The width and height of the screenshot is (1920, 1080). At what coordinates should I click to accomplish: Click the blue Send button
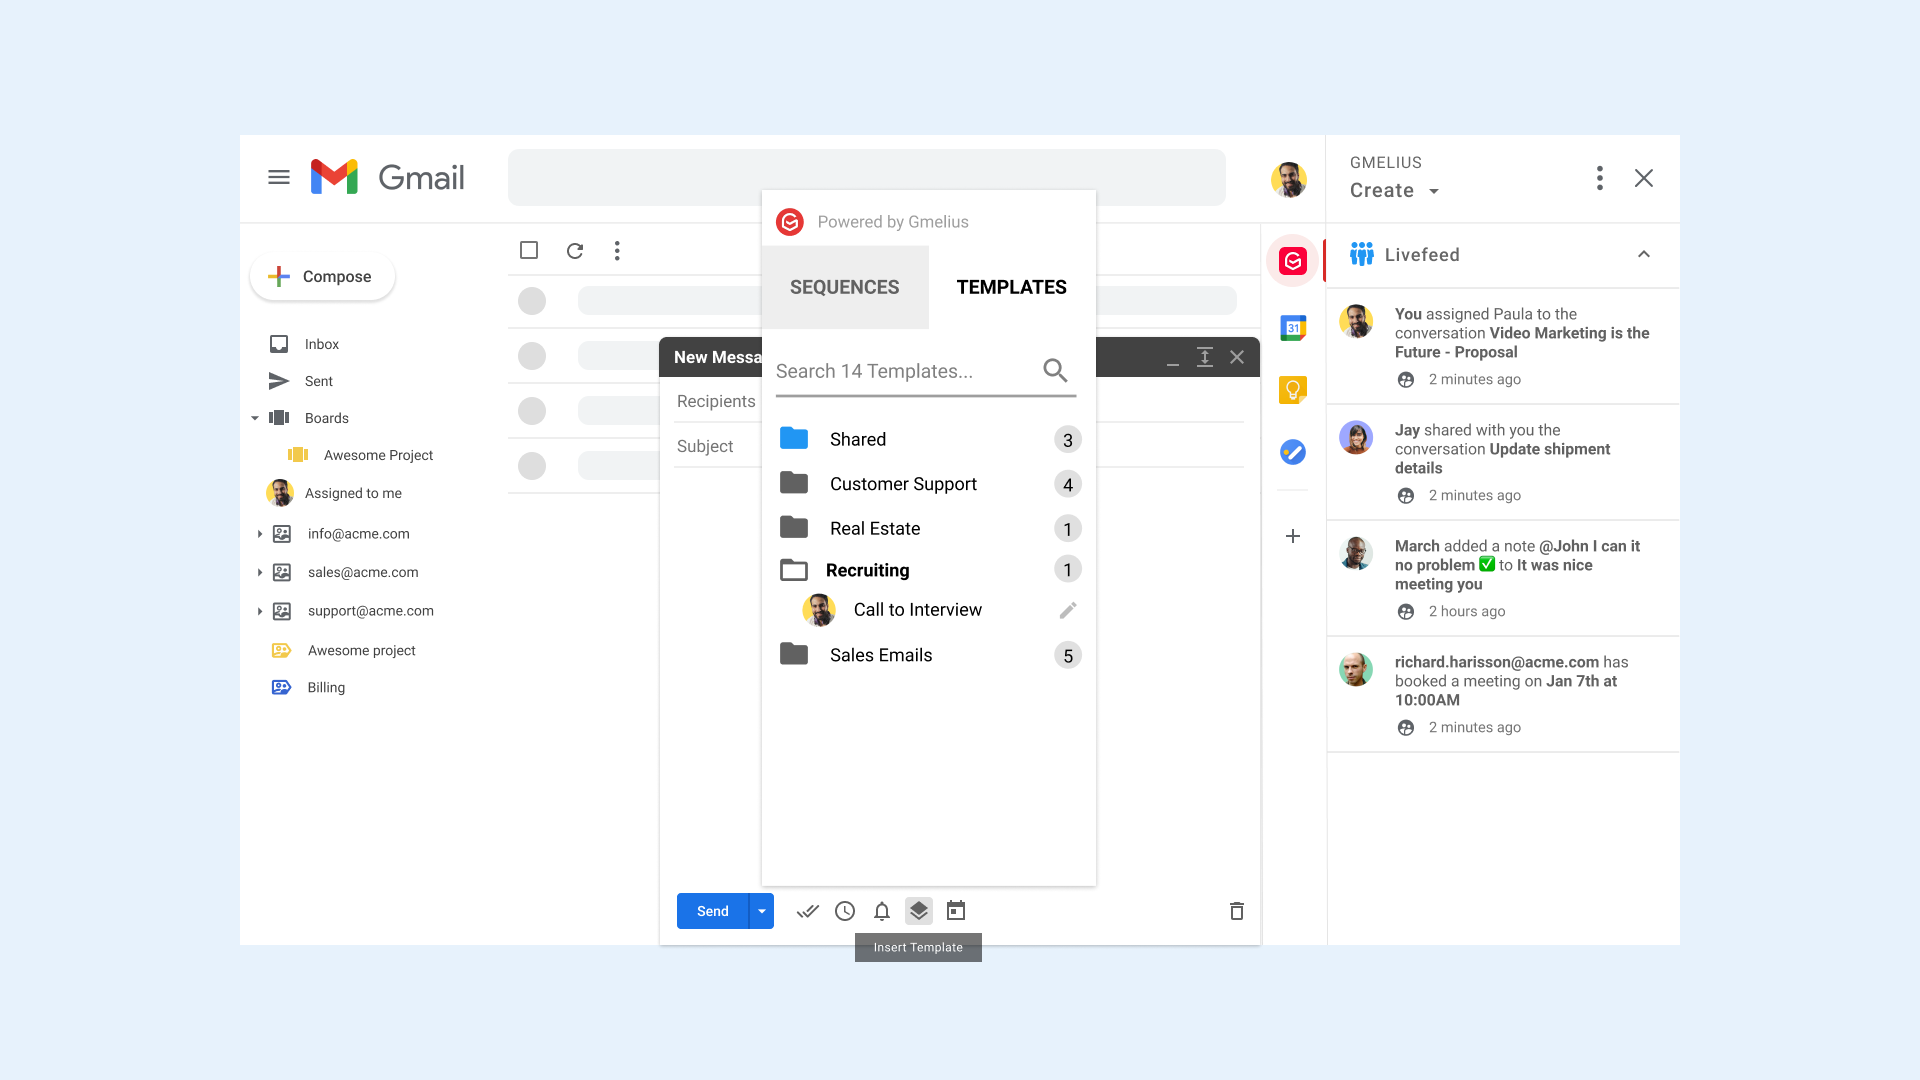pyautogui.click(x=712, y=911)
